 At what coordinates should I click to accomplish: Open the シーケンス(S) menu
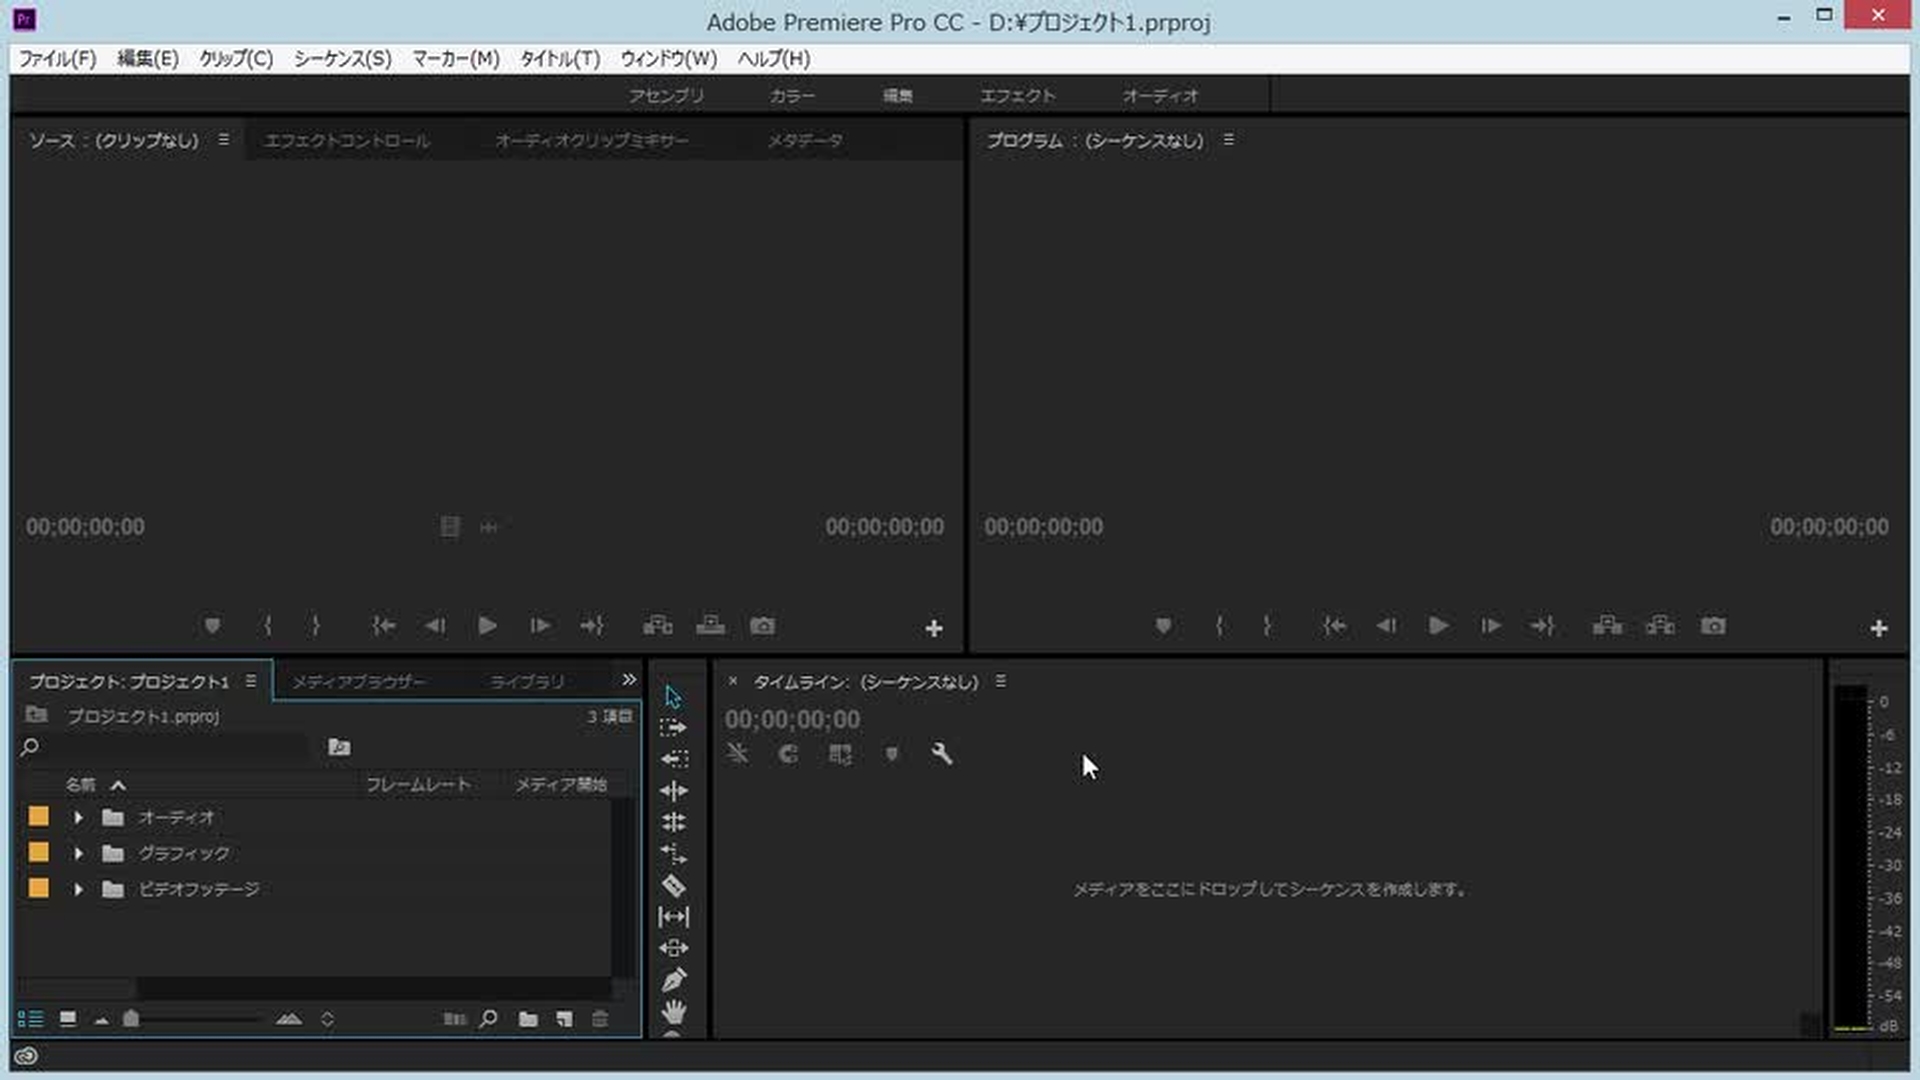[342, 59]
